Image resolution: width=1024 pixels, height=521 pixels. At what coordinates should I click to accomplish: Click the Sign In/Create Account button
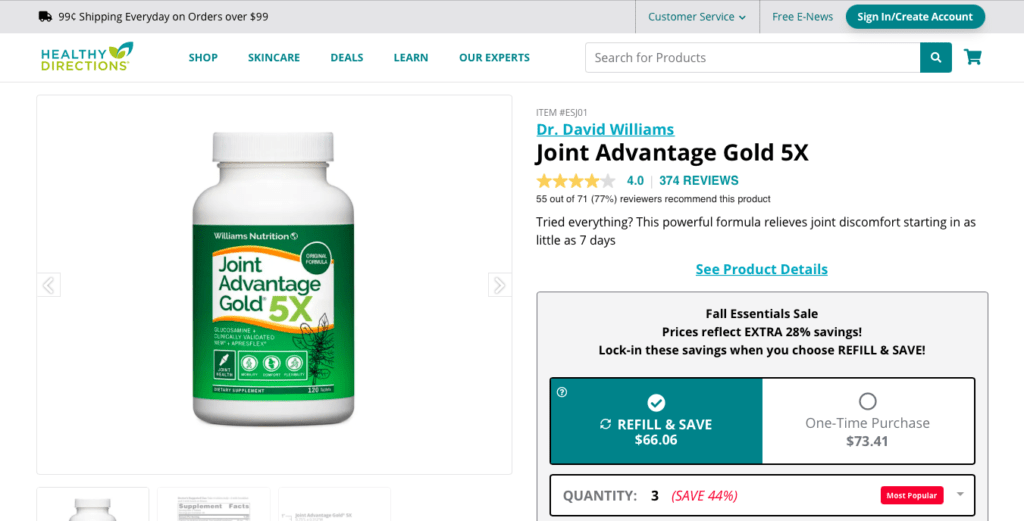coord(915,17)
